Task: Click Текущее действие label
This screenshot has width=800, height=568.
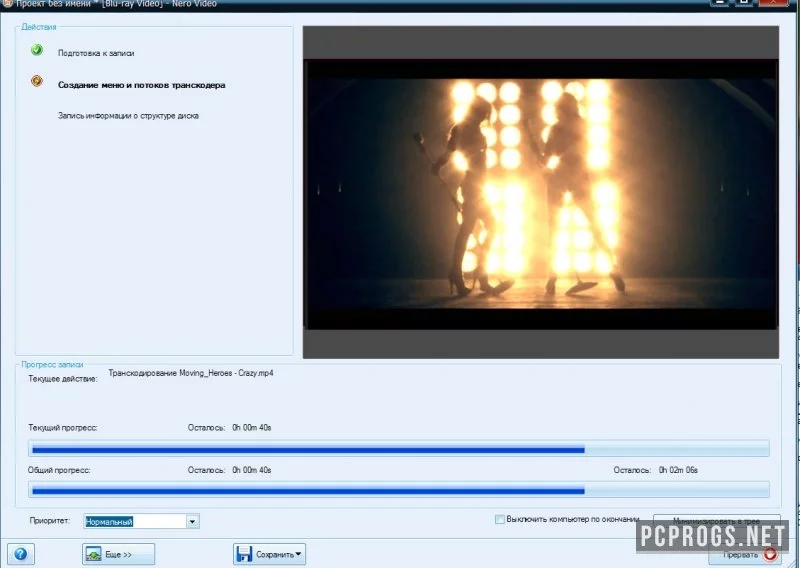Action: coord(63,379)
